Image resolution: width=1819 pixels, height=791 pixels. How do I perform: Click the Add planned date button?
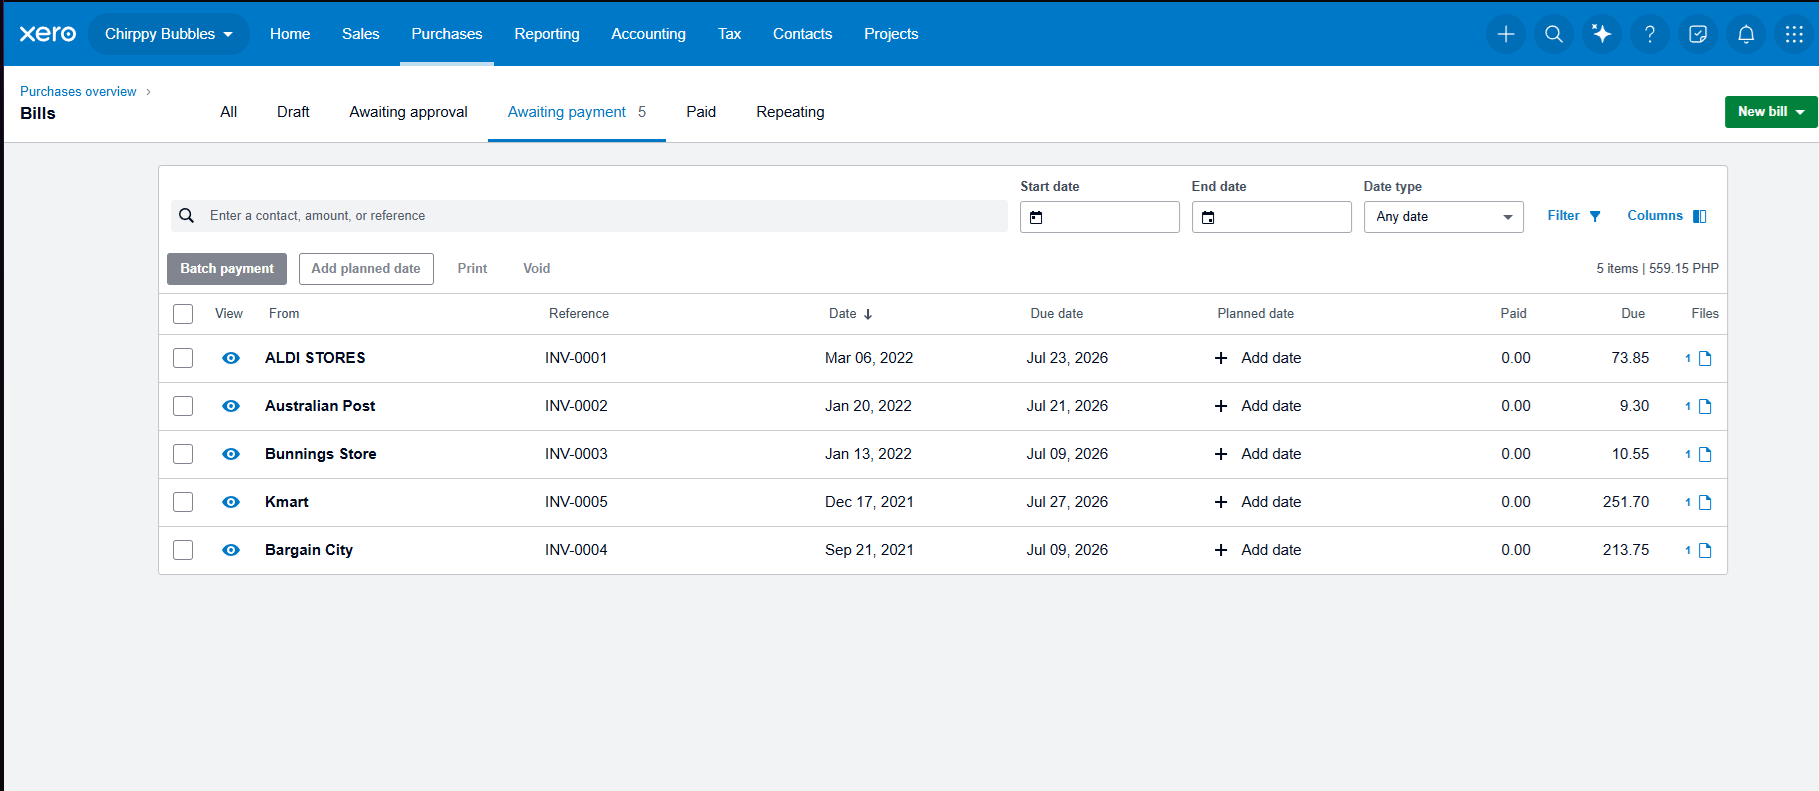tap(366, 269)
